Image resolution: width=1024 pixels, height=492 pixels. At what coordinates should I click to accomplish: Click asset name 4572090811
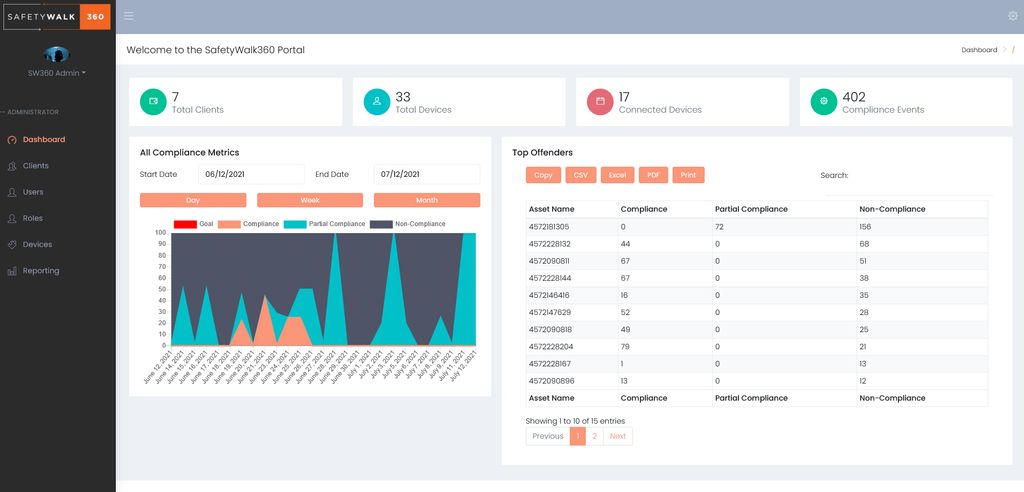coord(549,261)
